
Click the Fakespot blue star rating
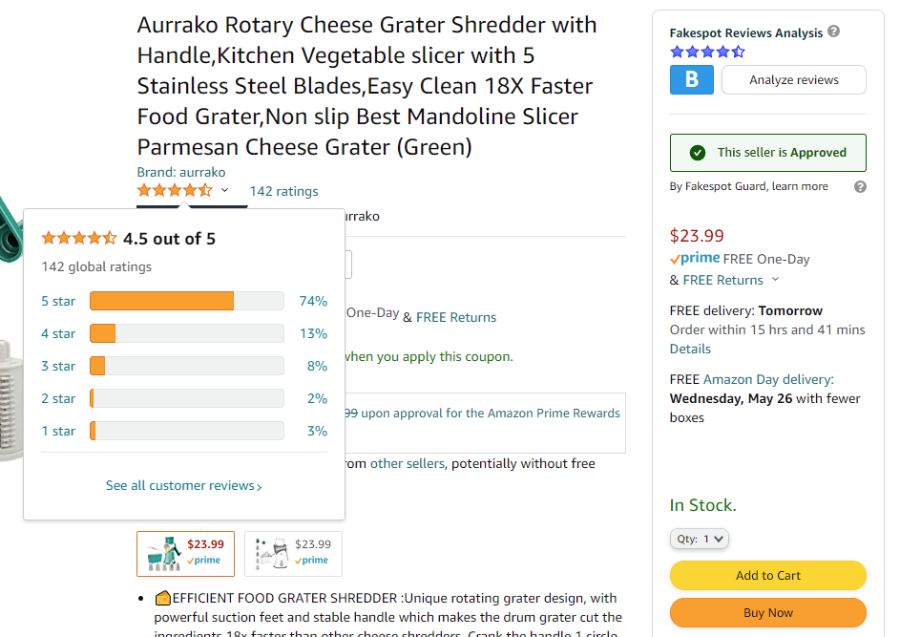[x=708, y=52]
